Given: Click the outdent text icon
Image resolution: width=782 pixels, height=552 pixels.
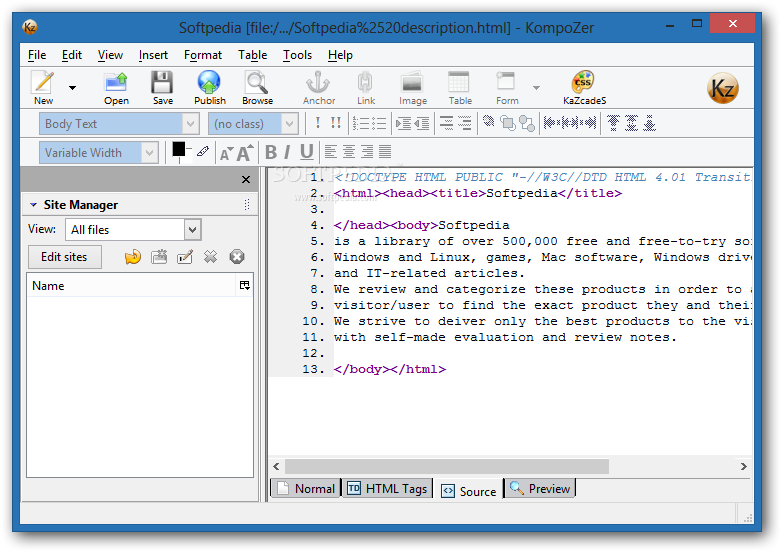Looking at the screenshot, I should coord(422,123).
